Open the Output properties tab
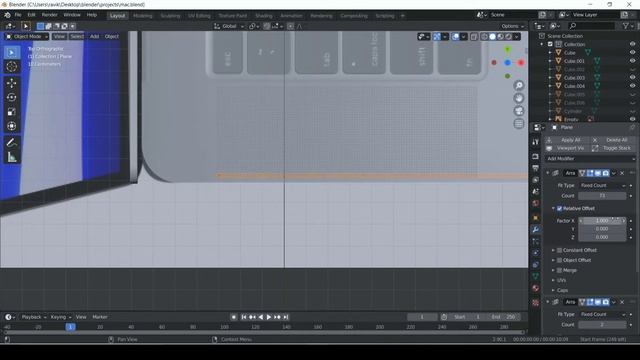 [x=536, y=168]
